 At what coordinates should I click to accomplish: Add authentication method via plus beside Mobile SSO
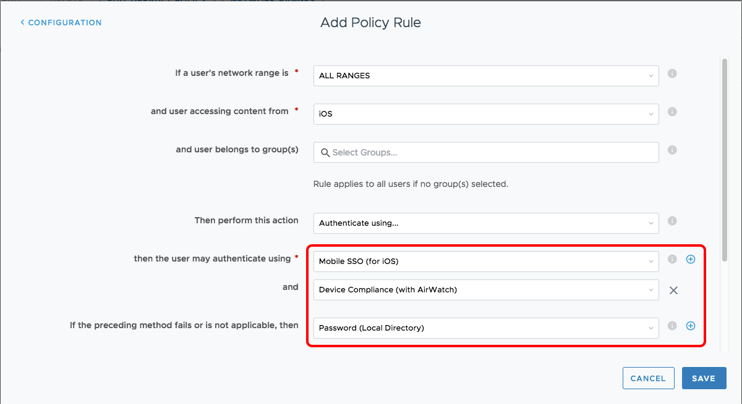coord(690,260)
